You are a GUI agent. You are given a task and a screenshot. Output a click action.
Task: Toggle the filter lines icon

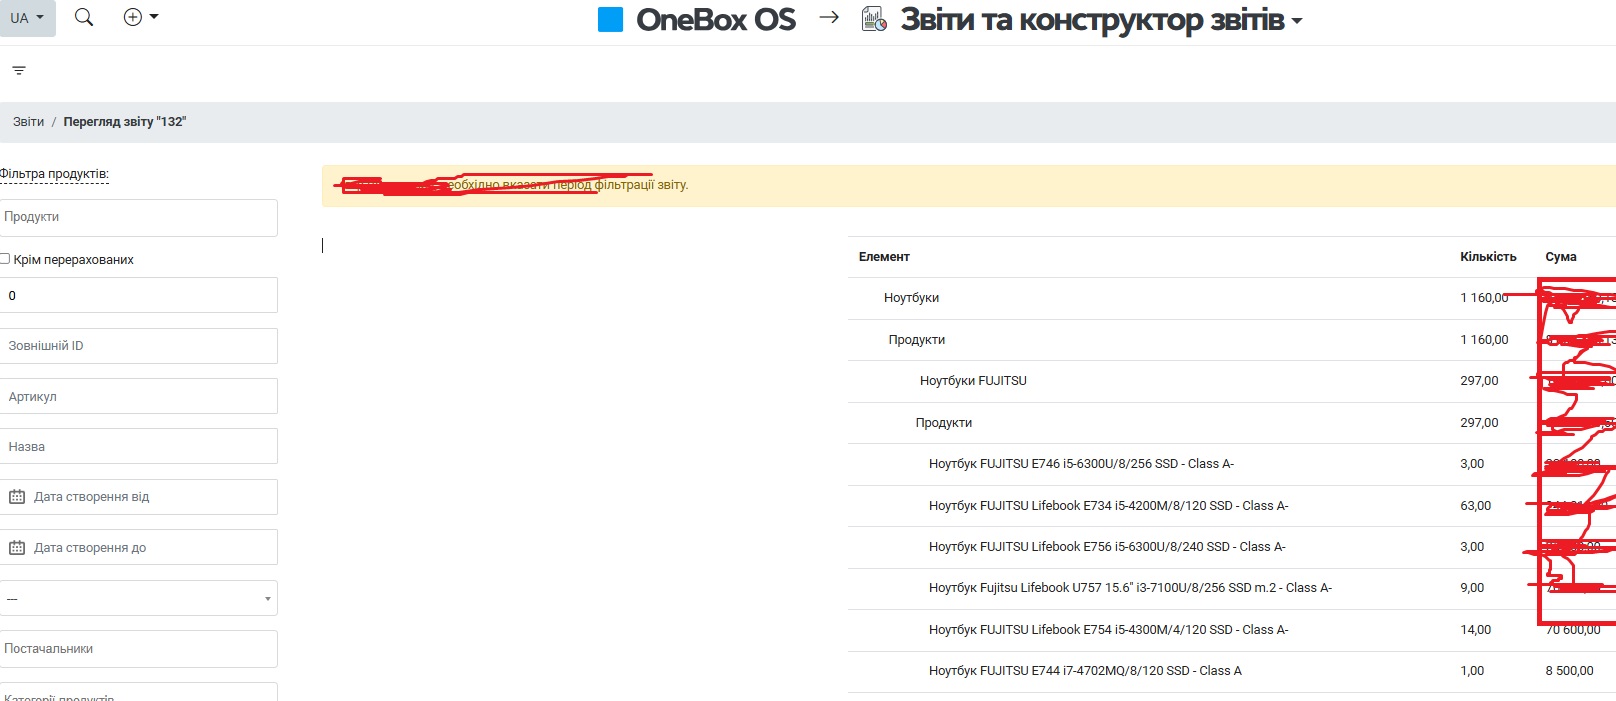click(19, 70)
